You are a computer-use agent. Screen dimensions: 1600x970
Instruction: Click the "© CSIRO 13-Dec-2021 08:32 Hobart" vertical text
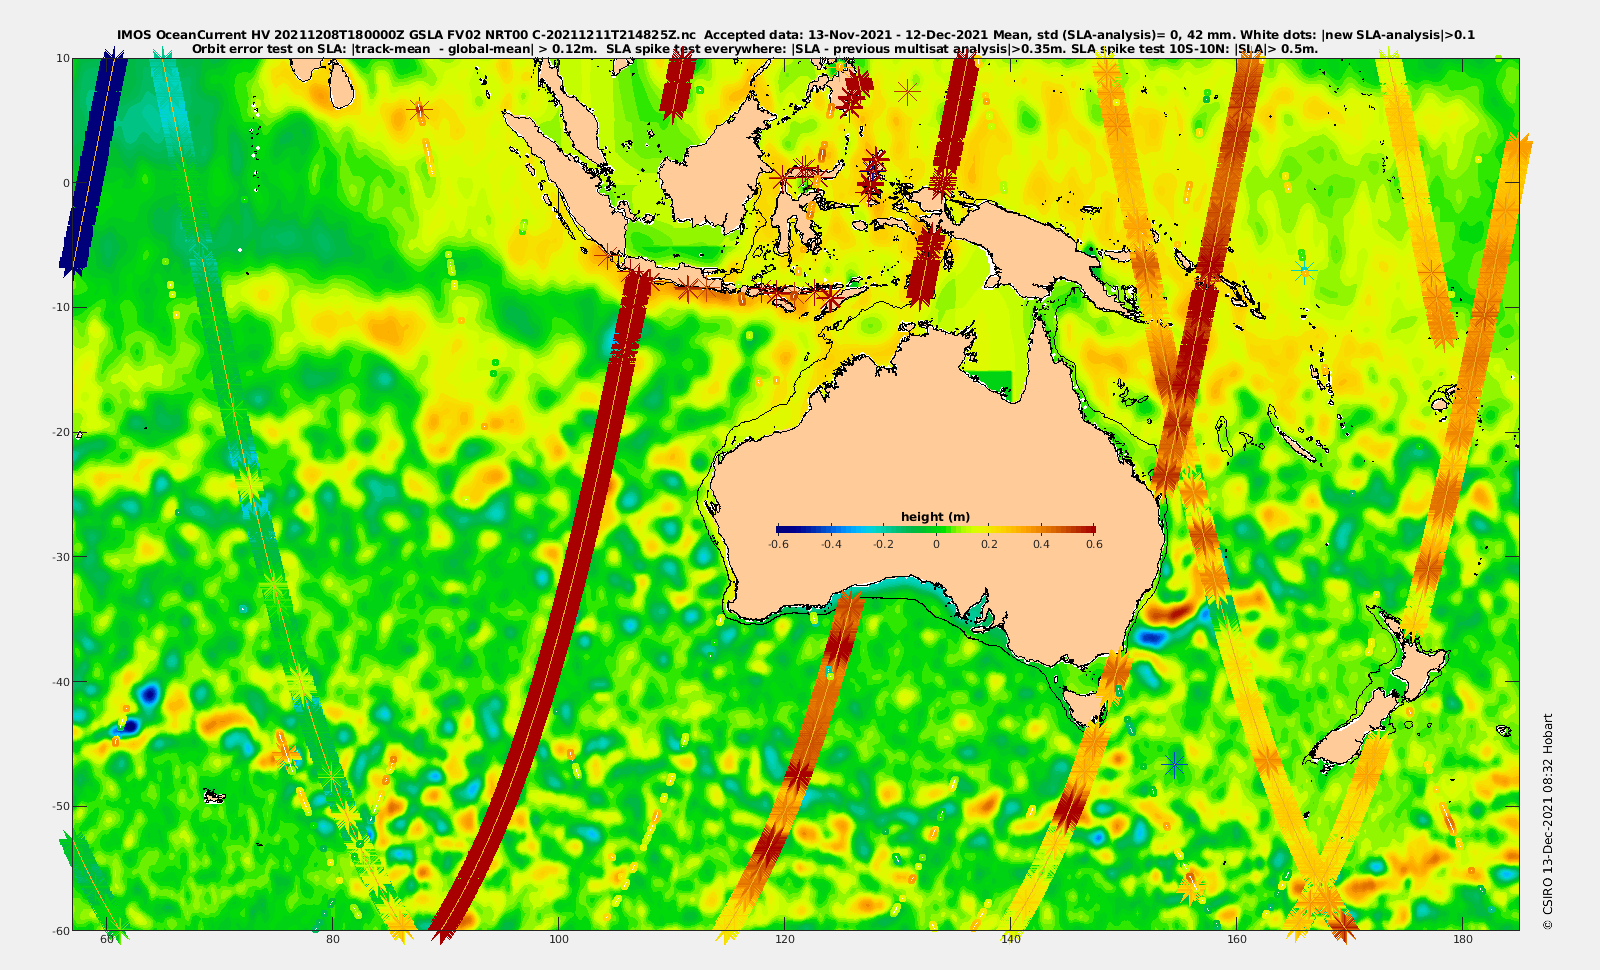pos(1548,821)
